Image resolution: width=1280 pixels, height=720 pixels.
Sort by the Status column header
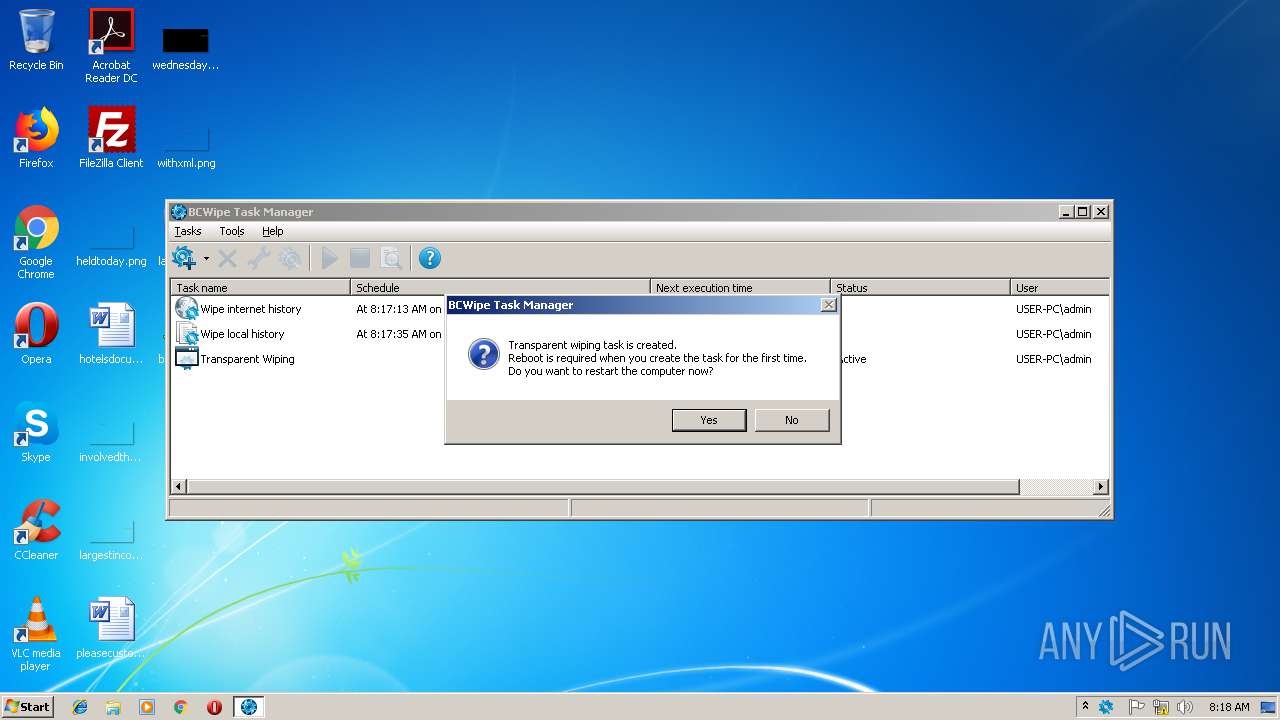tap(921, 287)
